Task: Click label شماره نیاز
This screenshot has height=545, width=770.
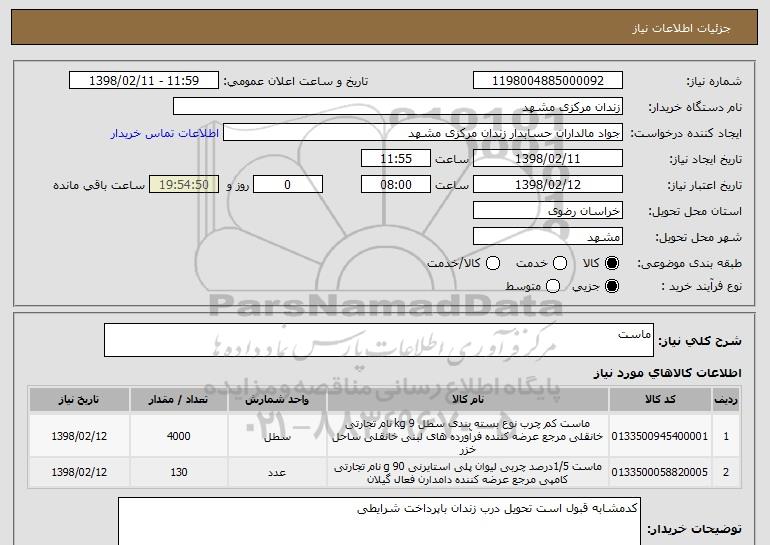Action: (714, 81)
